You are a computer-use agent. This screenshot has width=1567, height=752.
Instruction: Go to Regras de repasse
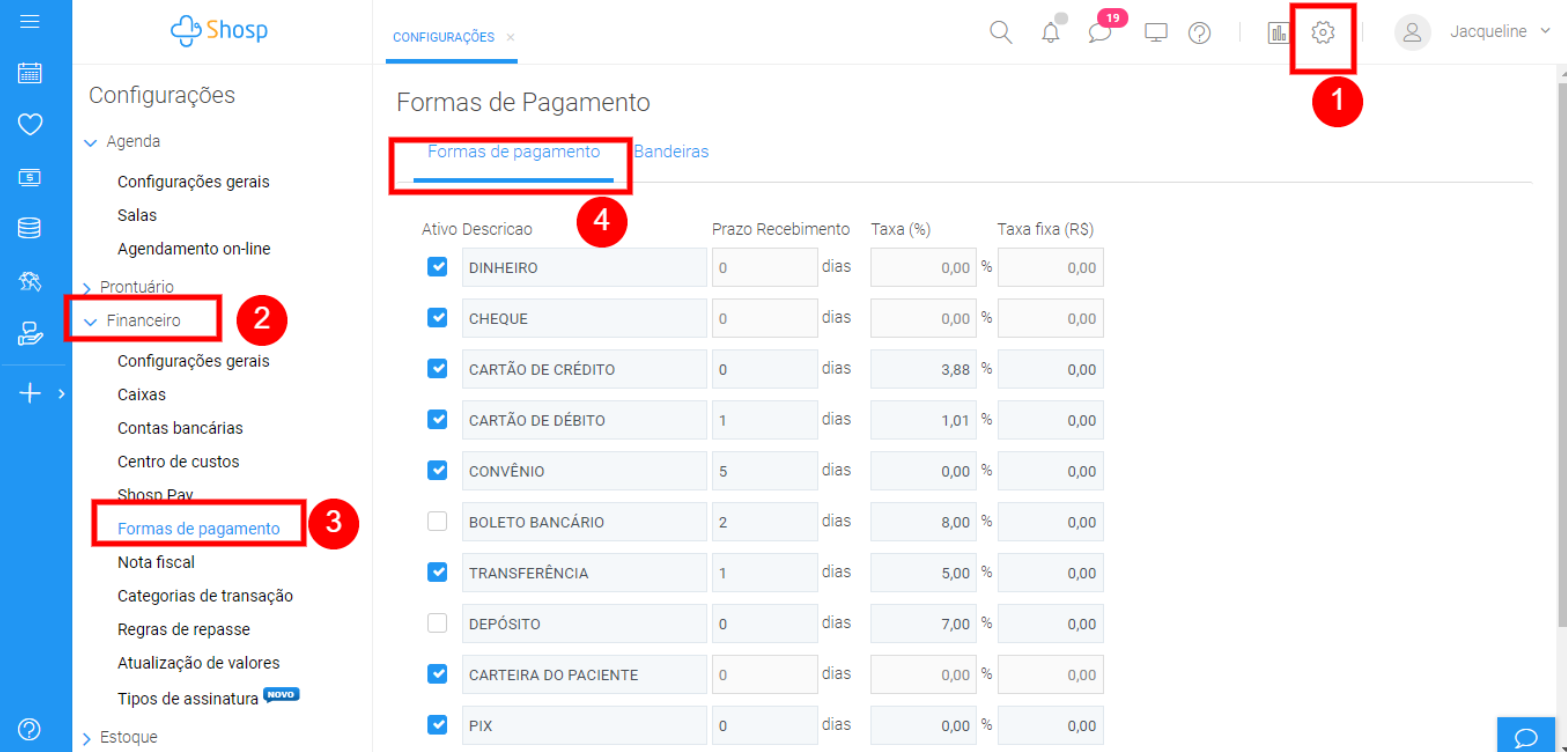pos(183,629)
